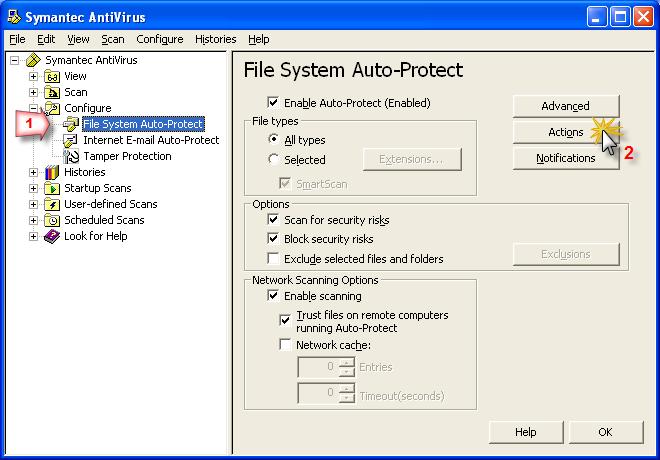Increase the Entries spinner value
This screenshot has width=660, height=460.
coord(346,362)
